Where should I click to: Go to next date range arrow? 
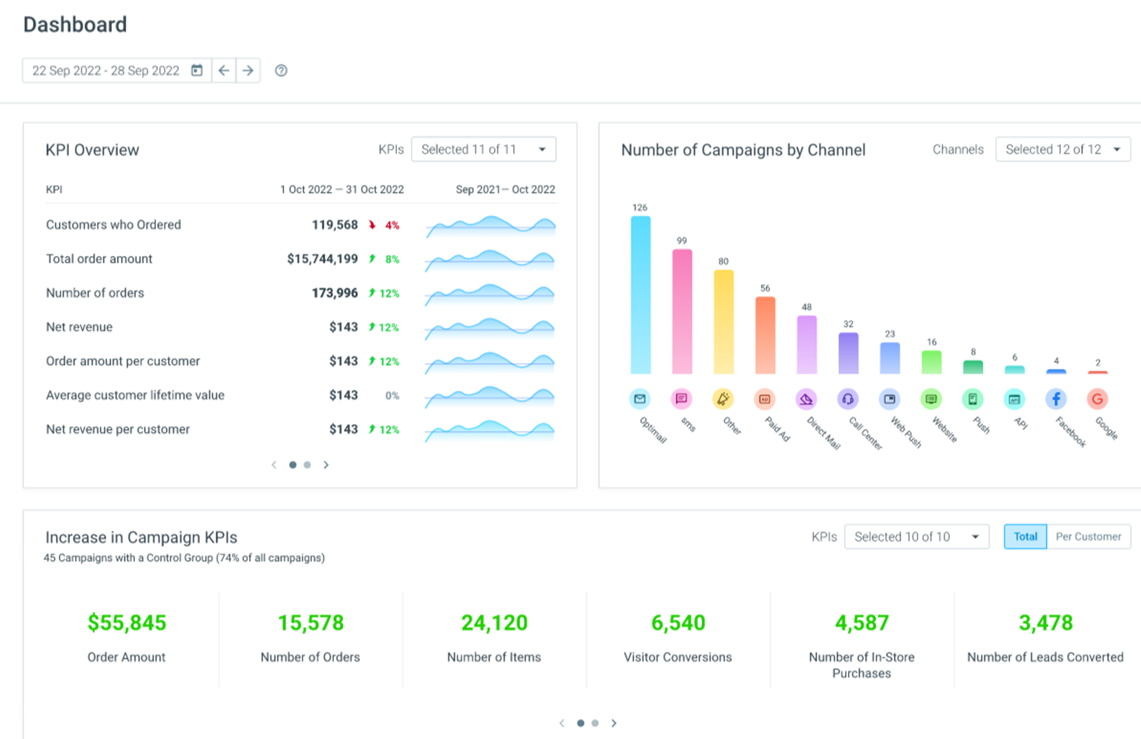pos(248,71)
